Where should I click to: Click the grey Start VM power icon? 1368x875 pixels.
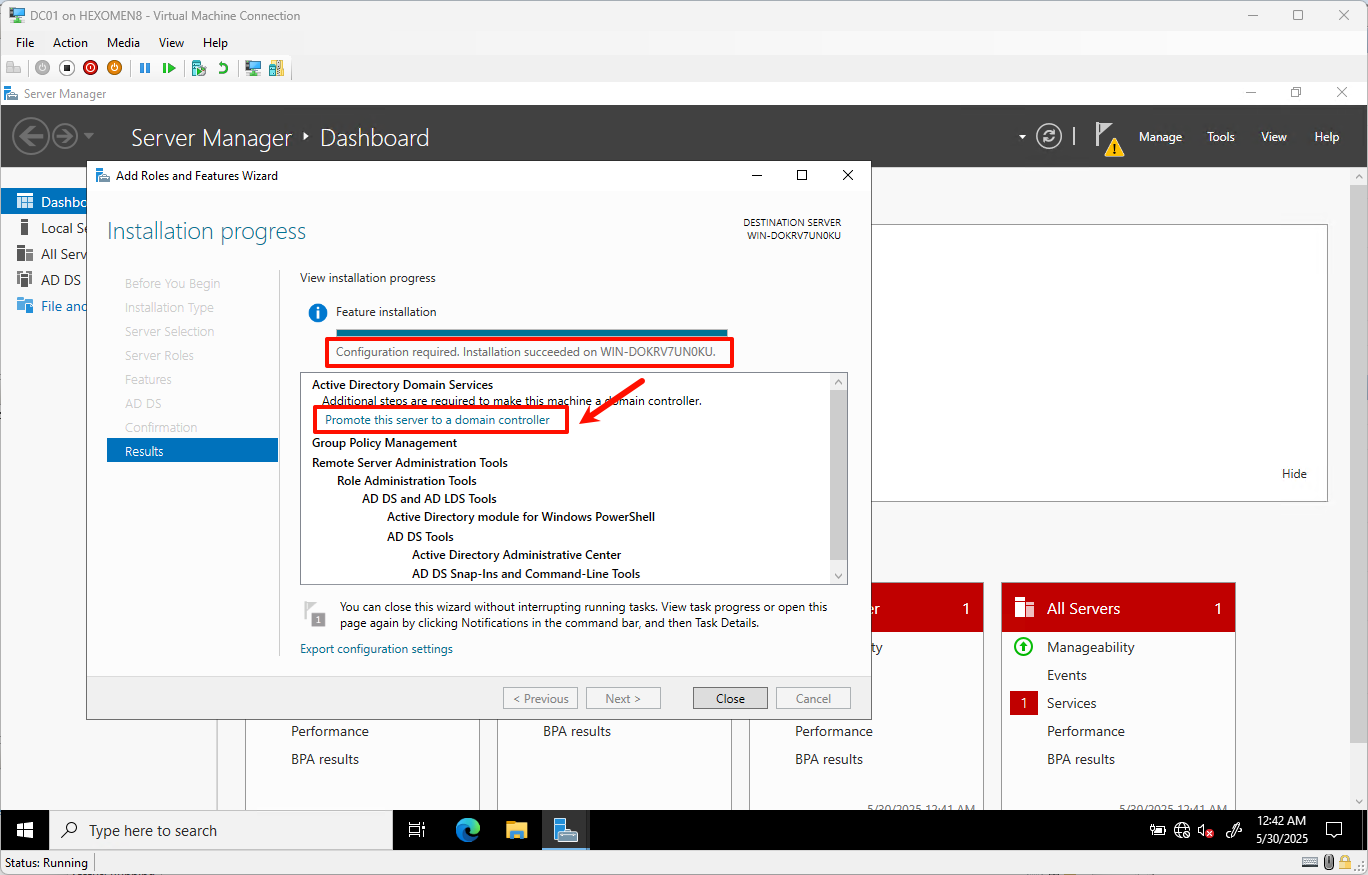pos(42,68)
